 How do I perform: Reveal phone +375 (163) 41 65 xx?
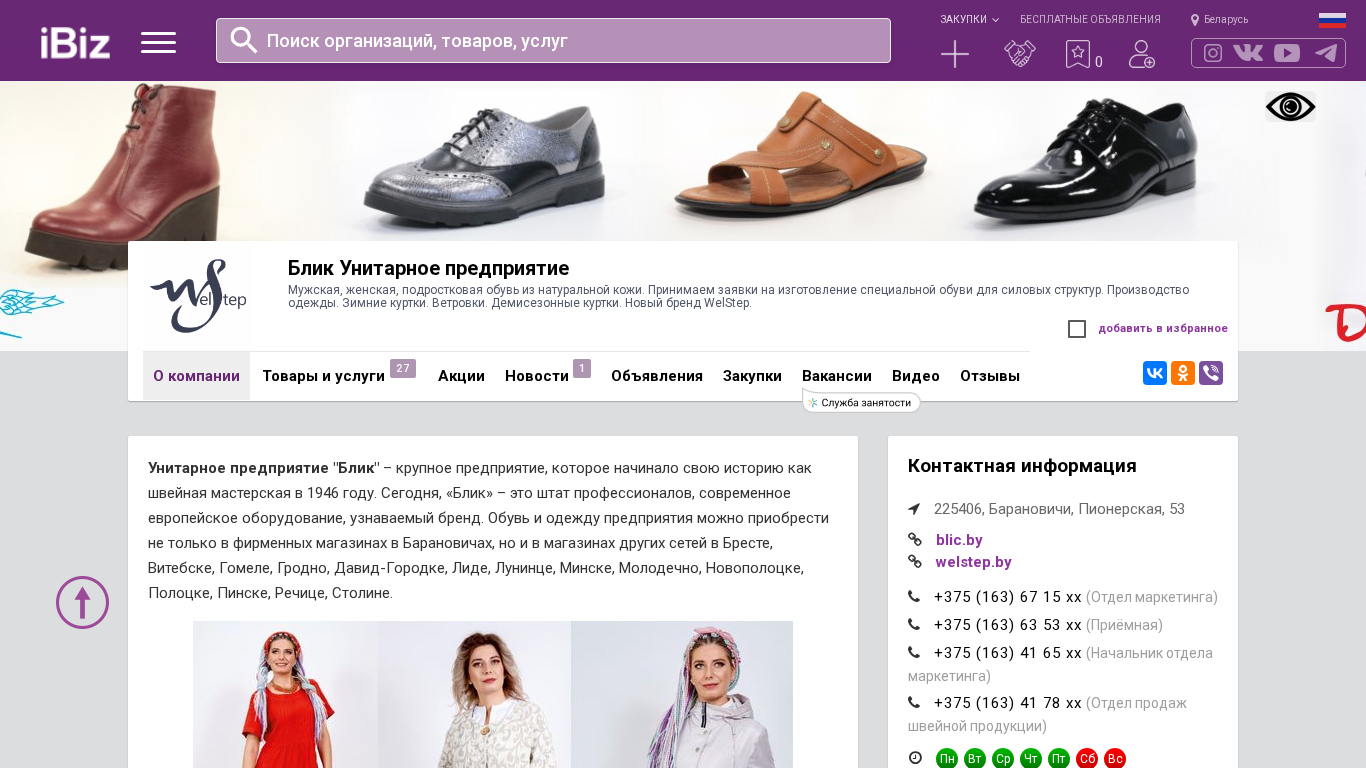1007,653
